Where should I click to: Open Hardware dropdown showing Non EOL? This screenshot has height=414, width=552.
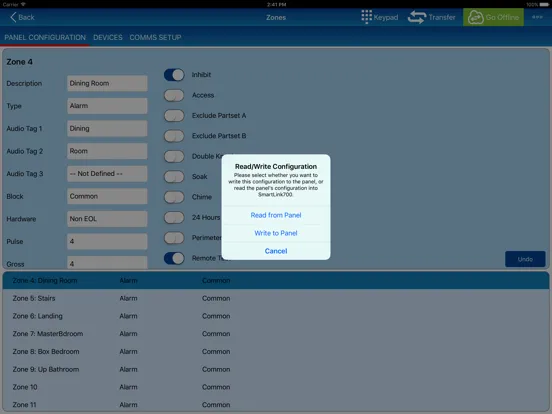107,219
